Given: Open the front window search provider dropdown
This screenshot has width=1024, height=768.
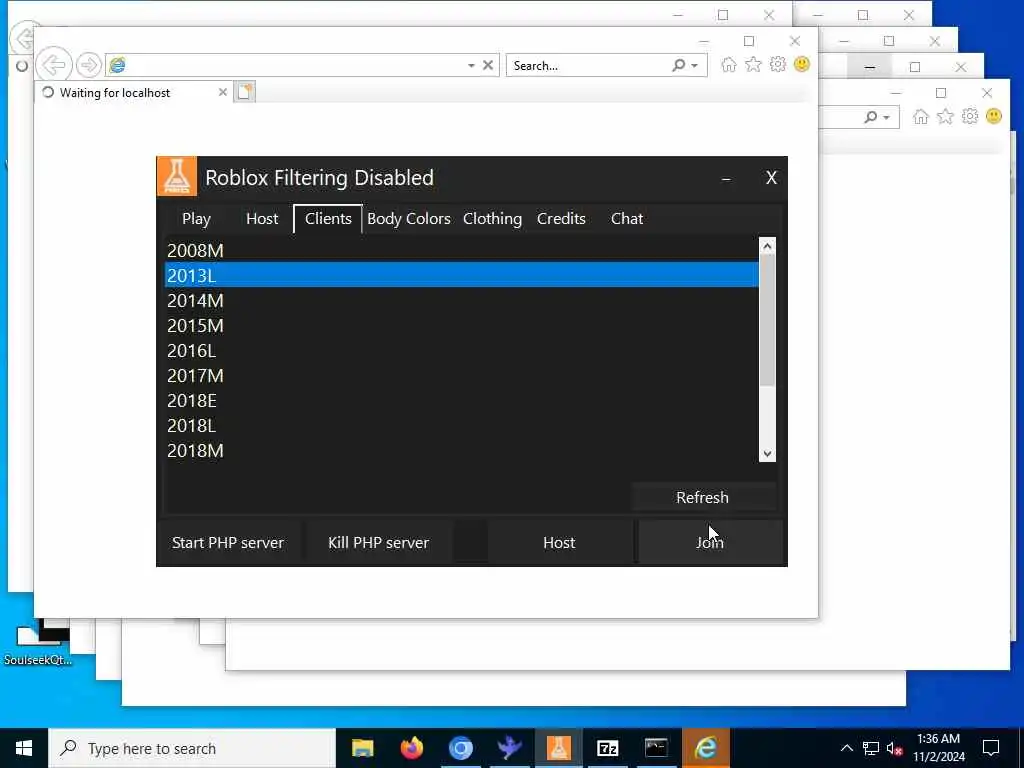Looking at the screenshot, I should (x=695, y=65).
